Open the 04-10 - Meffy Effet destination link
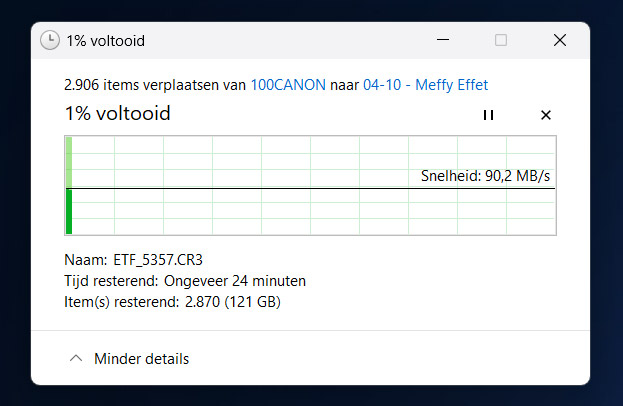The width and height of the screenshot is (623, 406). point(426,85)
